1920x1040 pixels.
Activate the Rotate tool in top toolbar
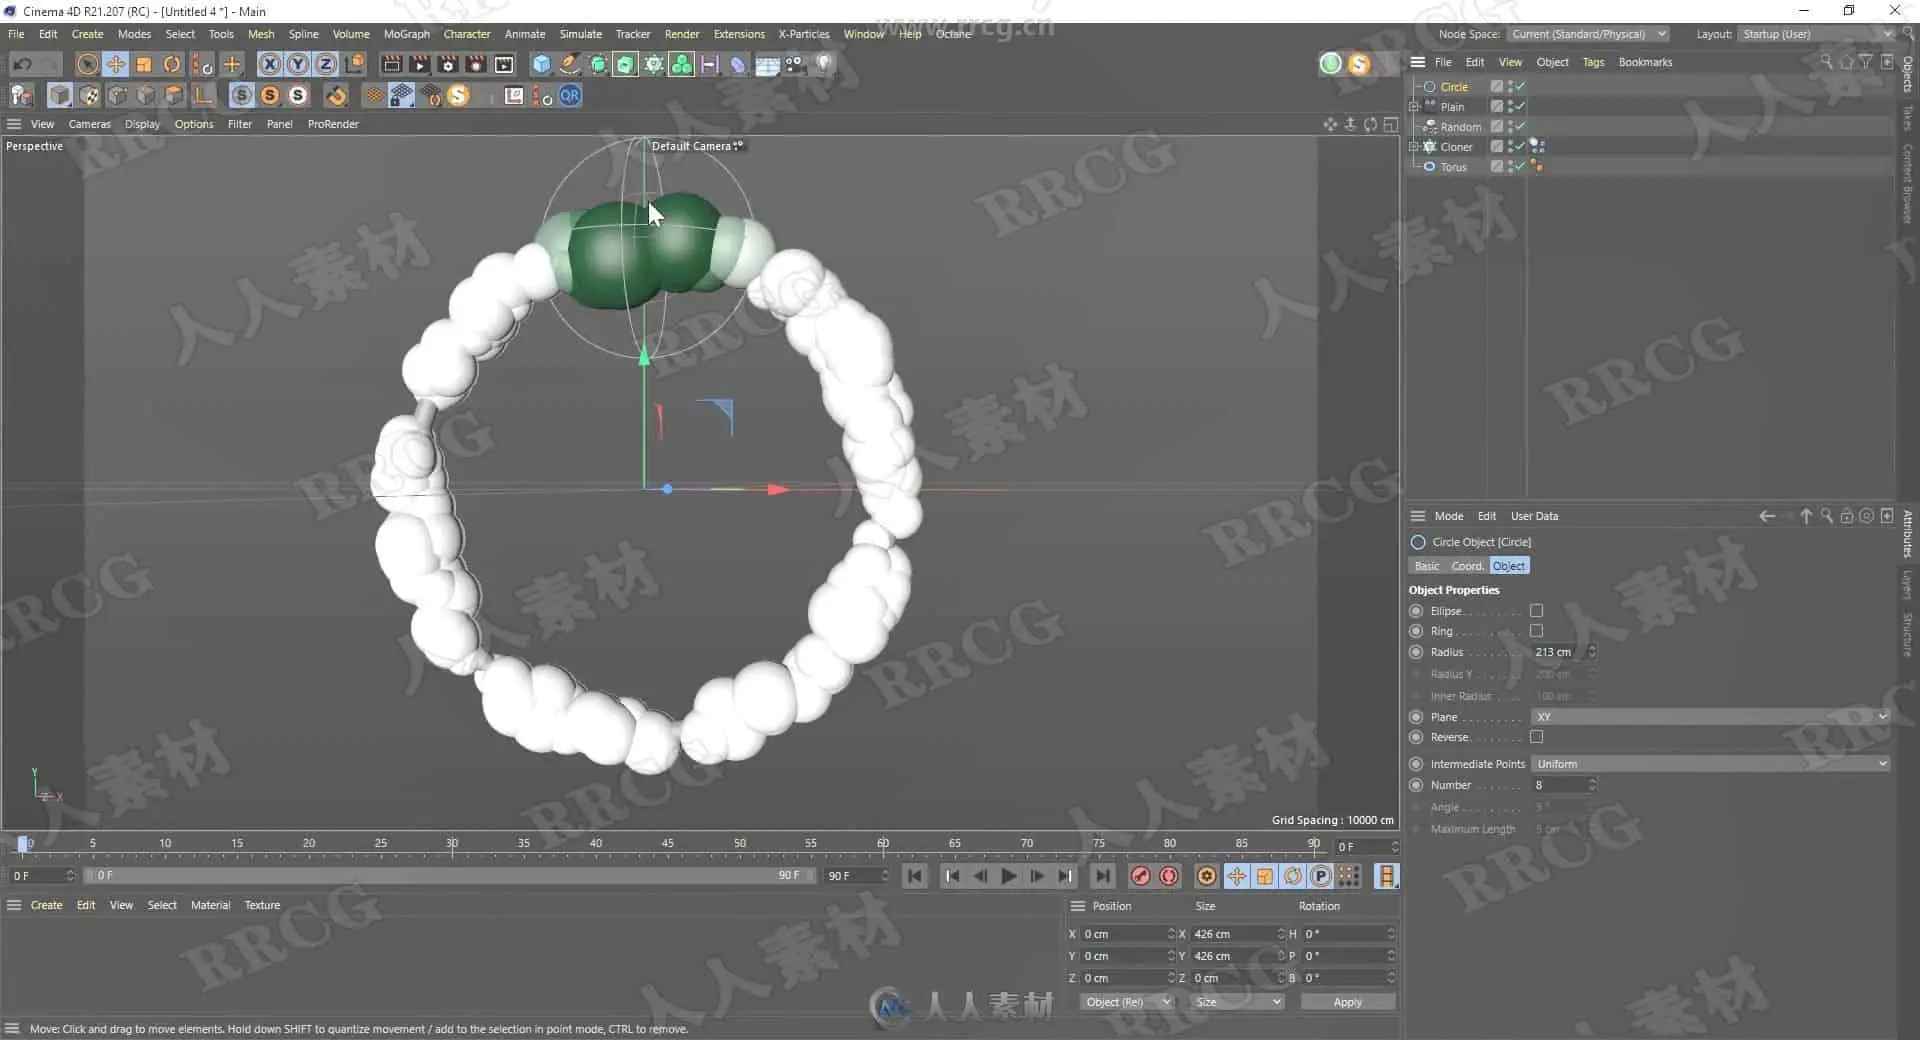click(172, 65)
